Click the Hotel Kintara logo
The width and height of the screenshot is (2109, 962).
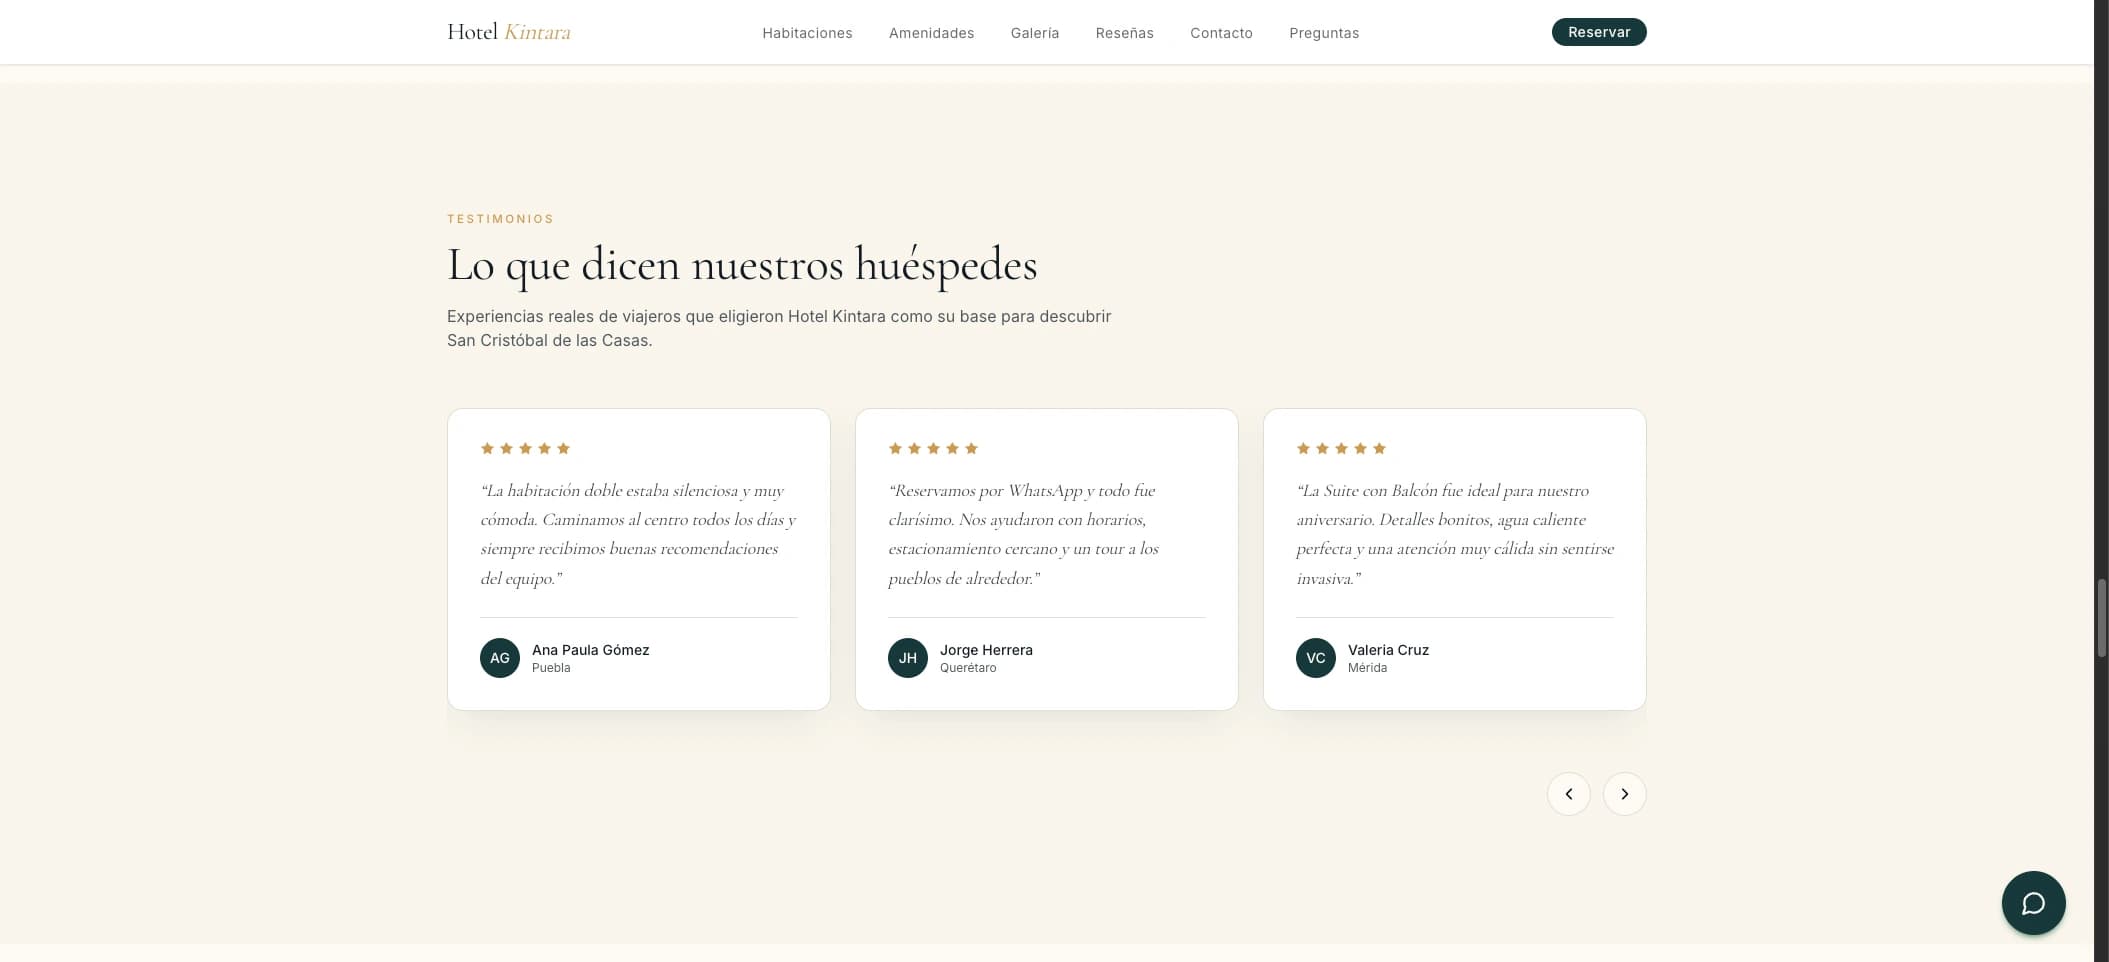point(509,32)
